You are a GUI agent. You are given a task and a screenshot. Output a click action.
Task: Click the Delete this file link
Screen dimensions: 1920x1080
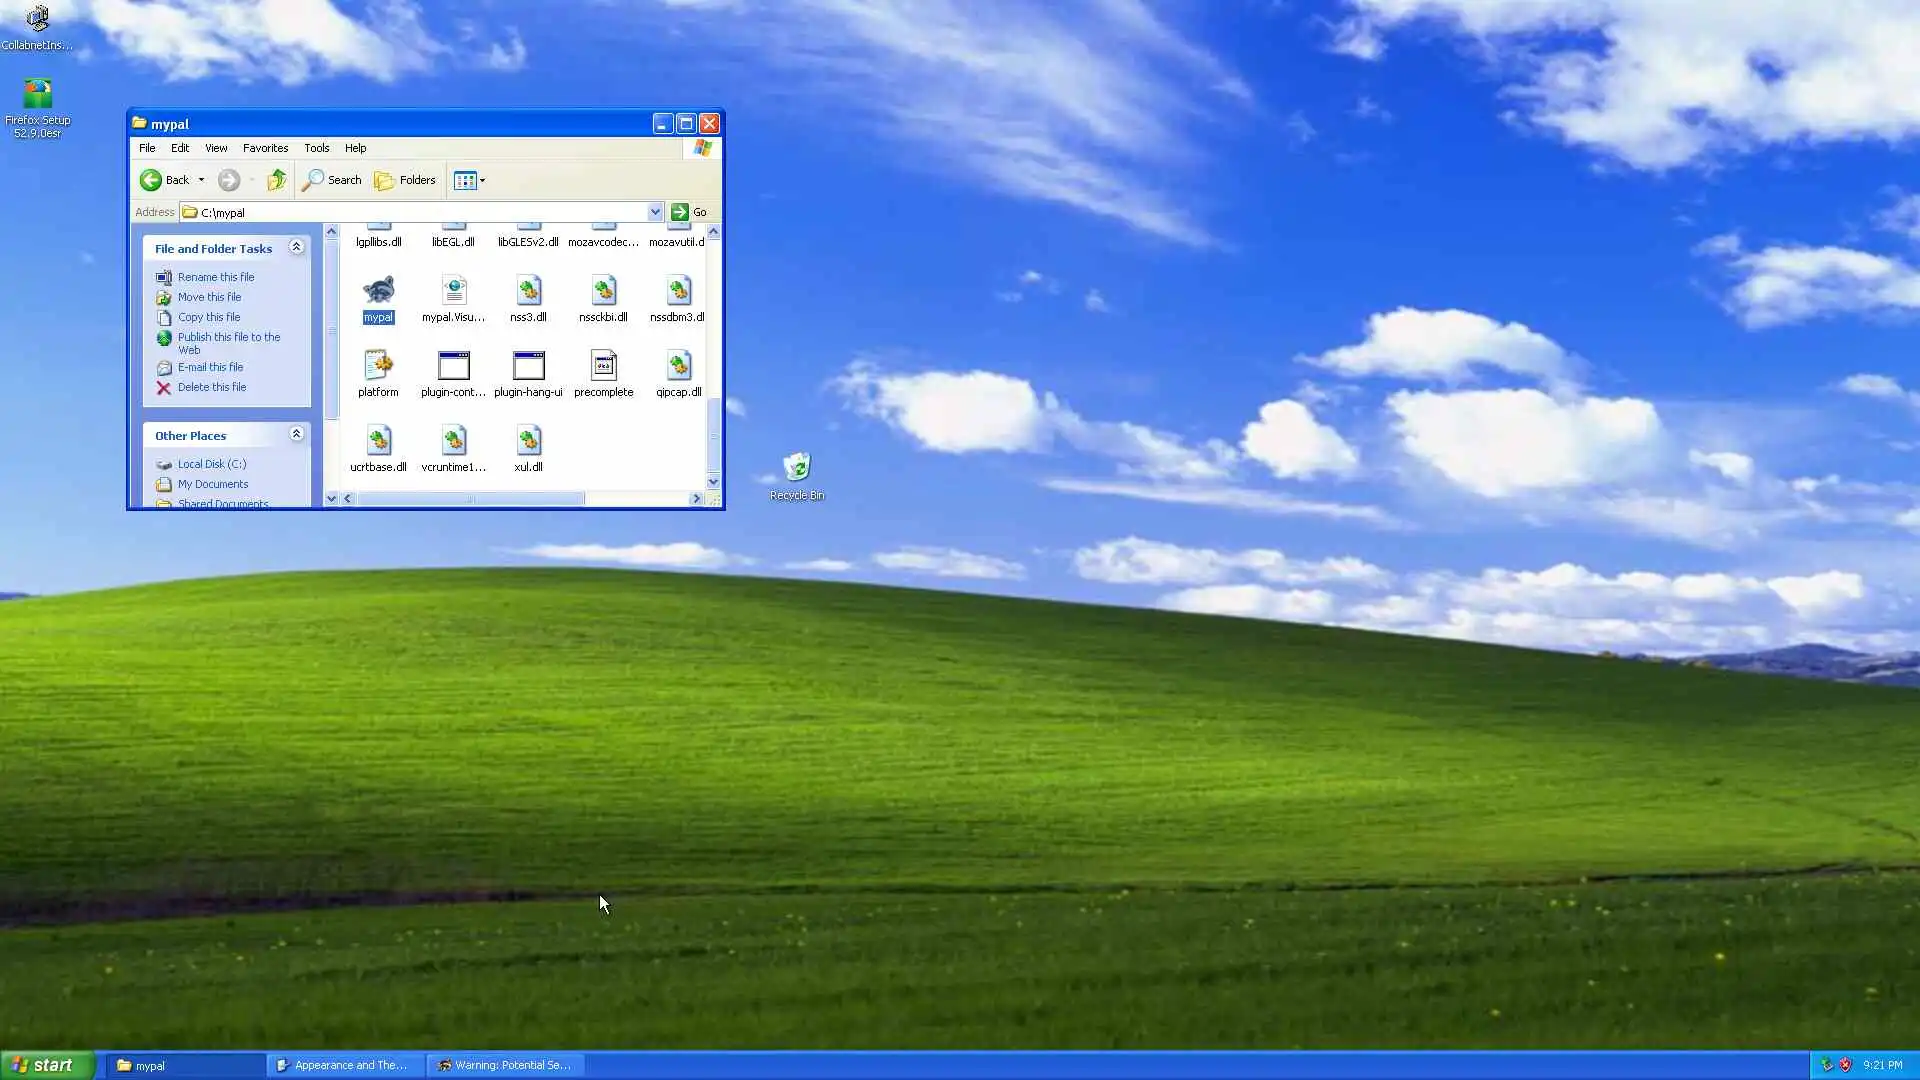click(x=211, y=387)
